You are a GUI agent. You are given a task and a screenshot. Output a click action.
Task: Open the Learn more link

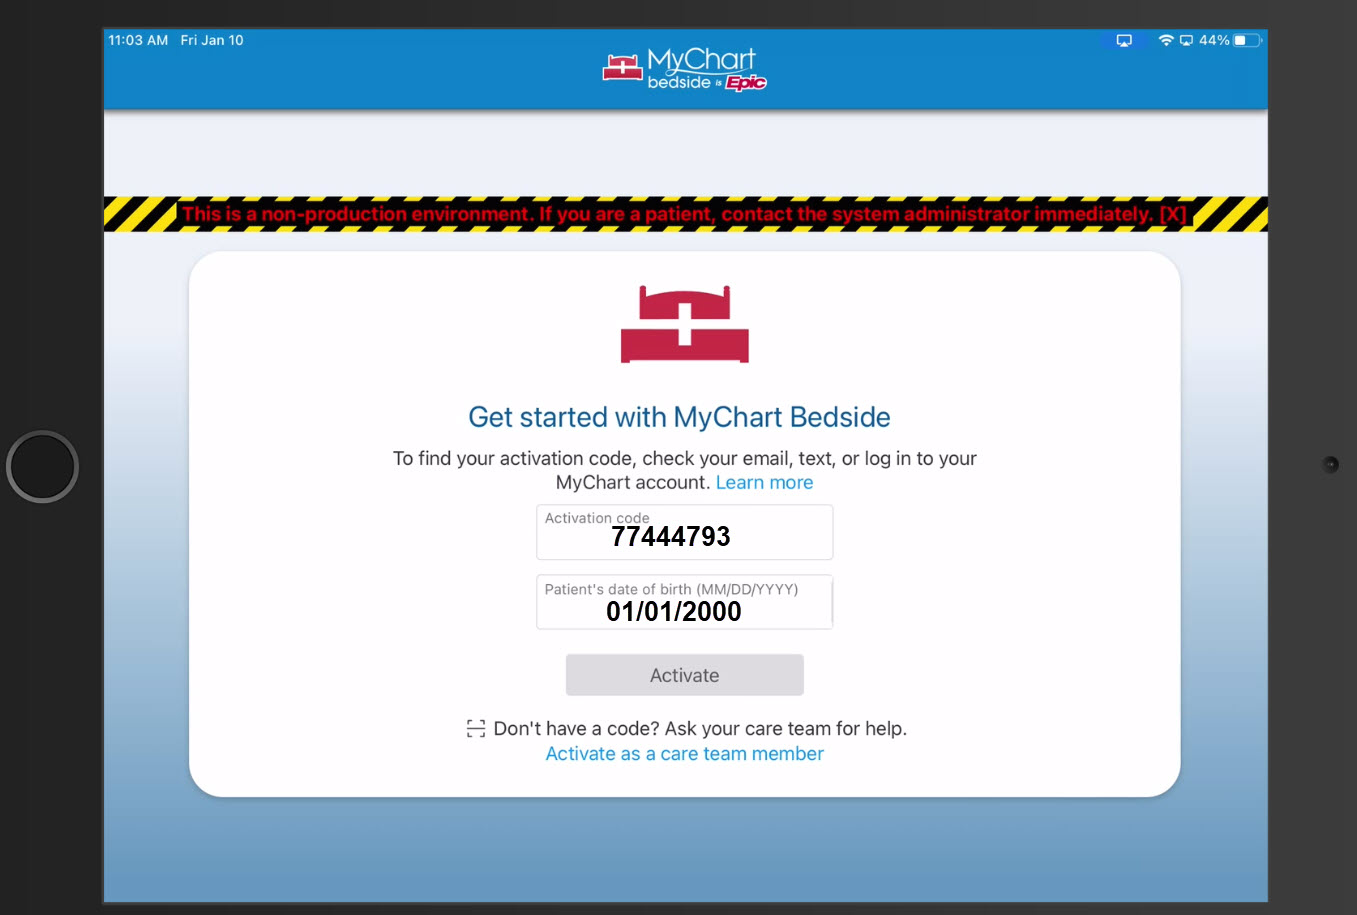coord(764,483)
